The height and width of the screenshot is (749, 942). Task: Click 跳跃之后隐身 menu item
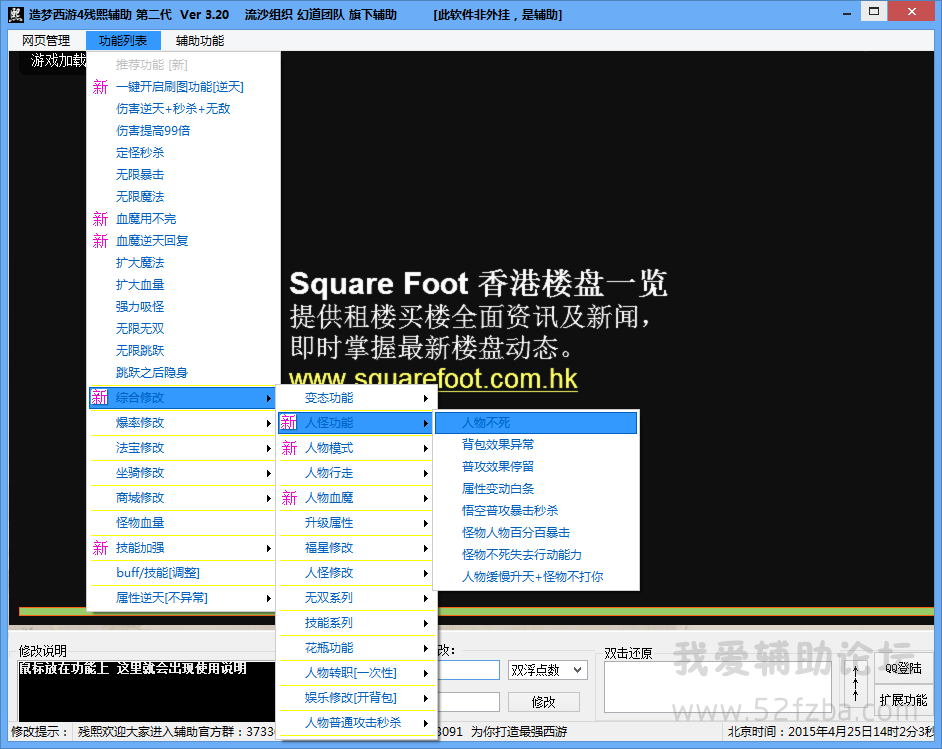pyautogui.click(x=182, y=373)
